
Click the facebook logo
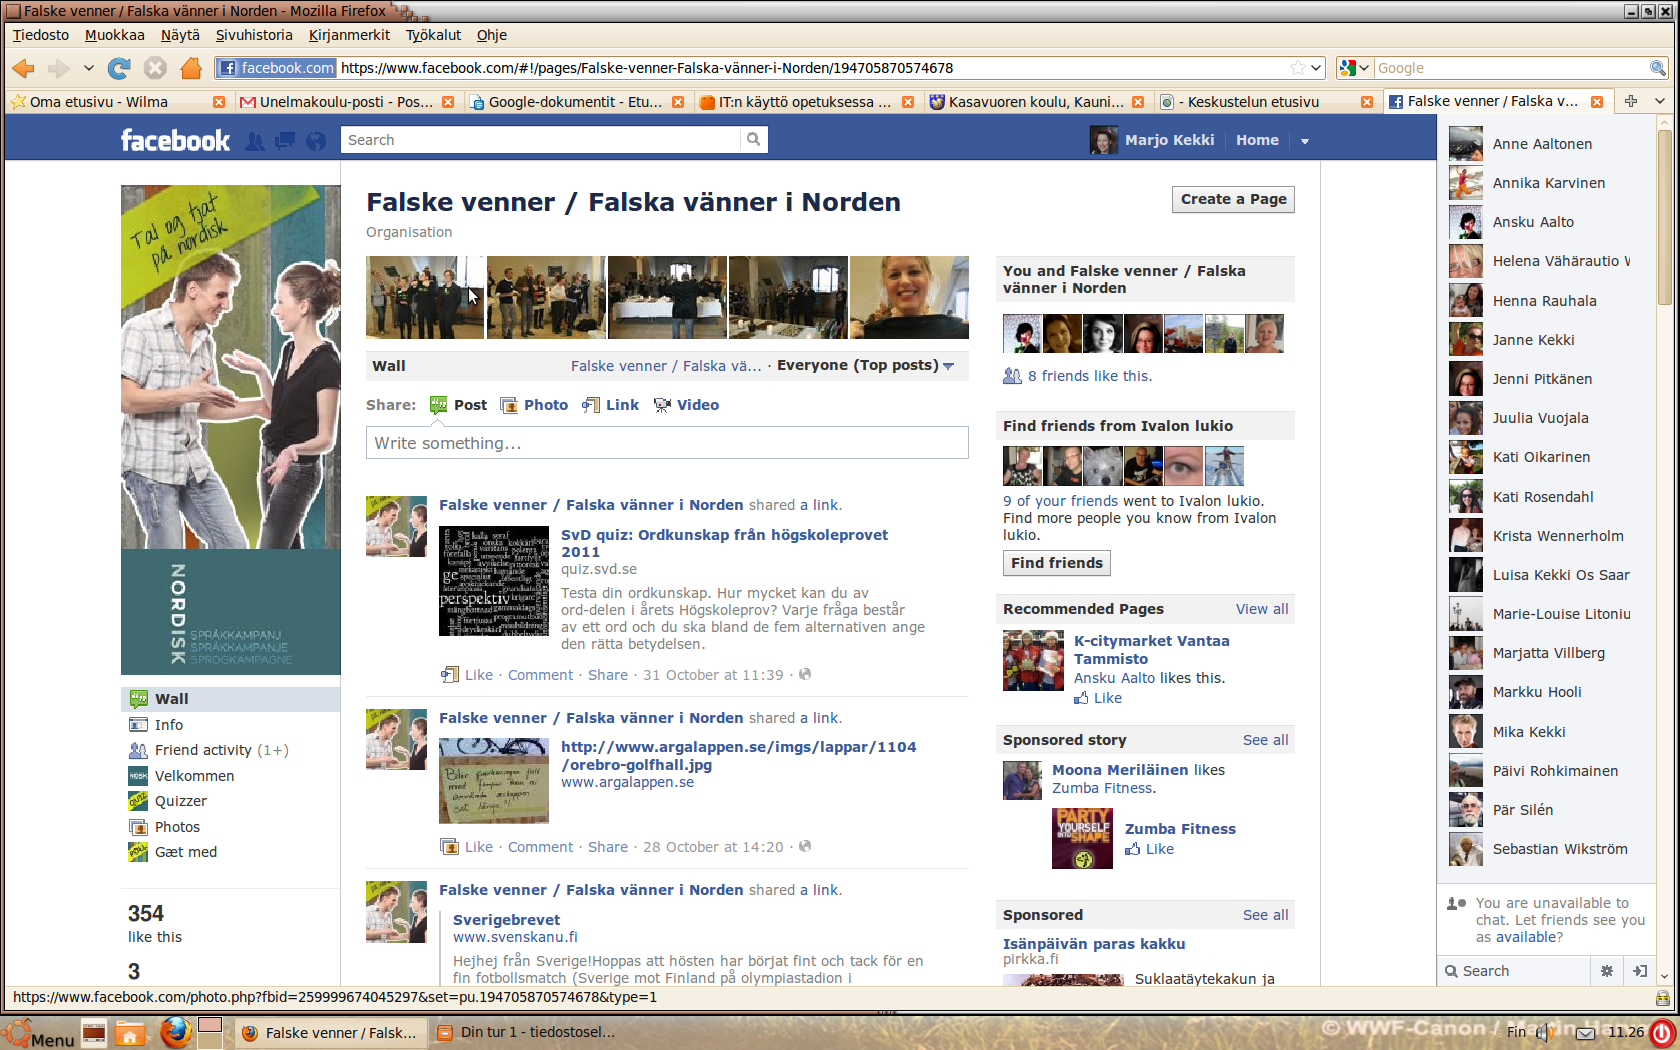tap(175, 141)
